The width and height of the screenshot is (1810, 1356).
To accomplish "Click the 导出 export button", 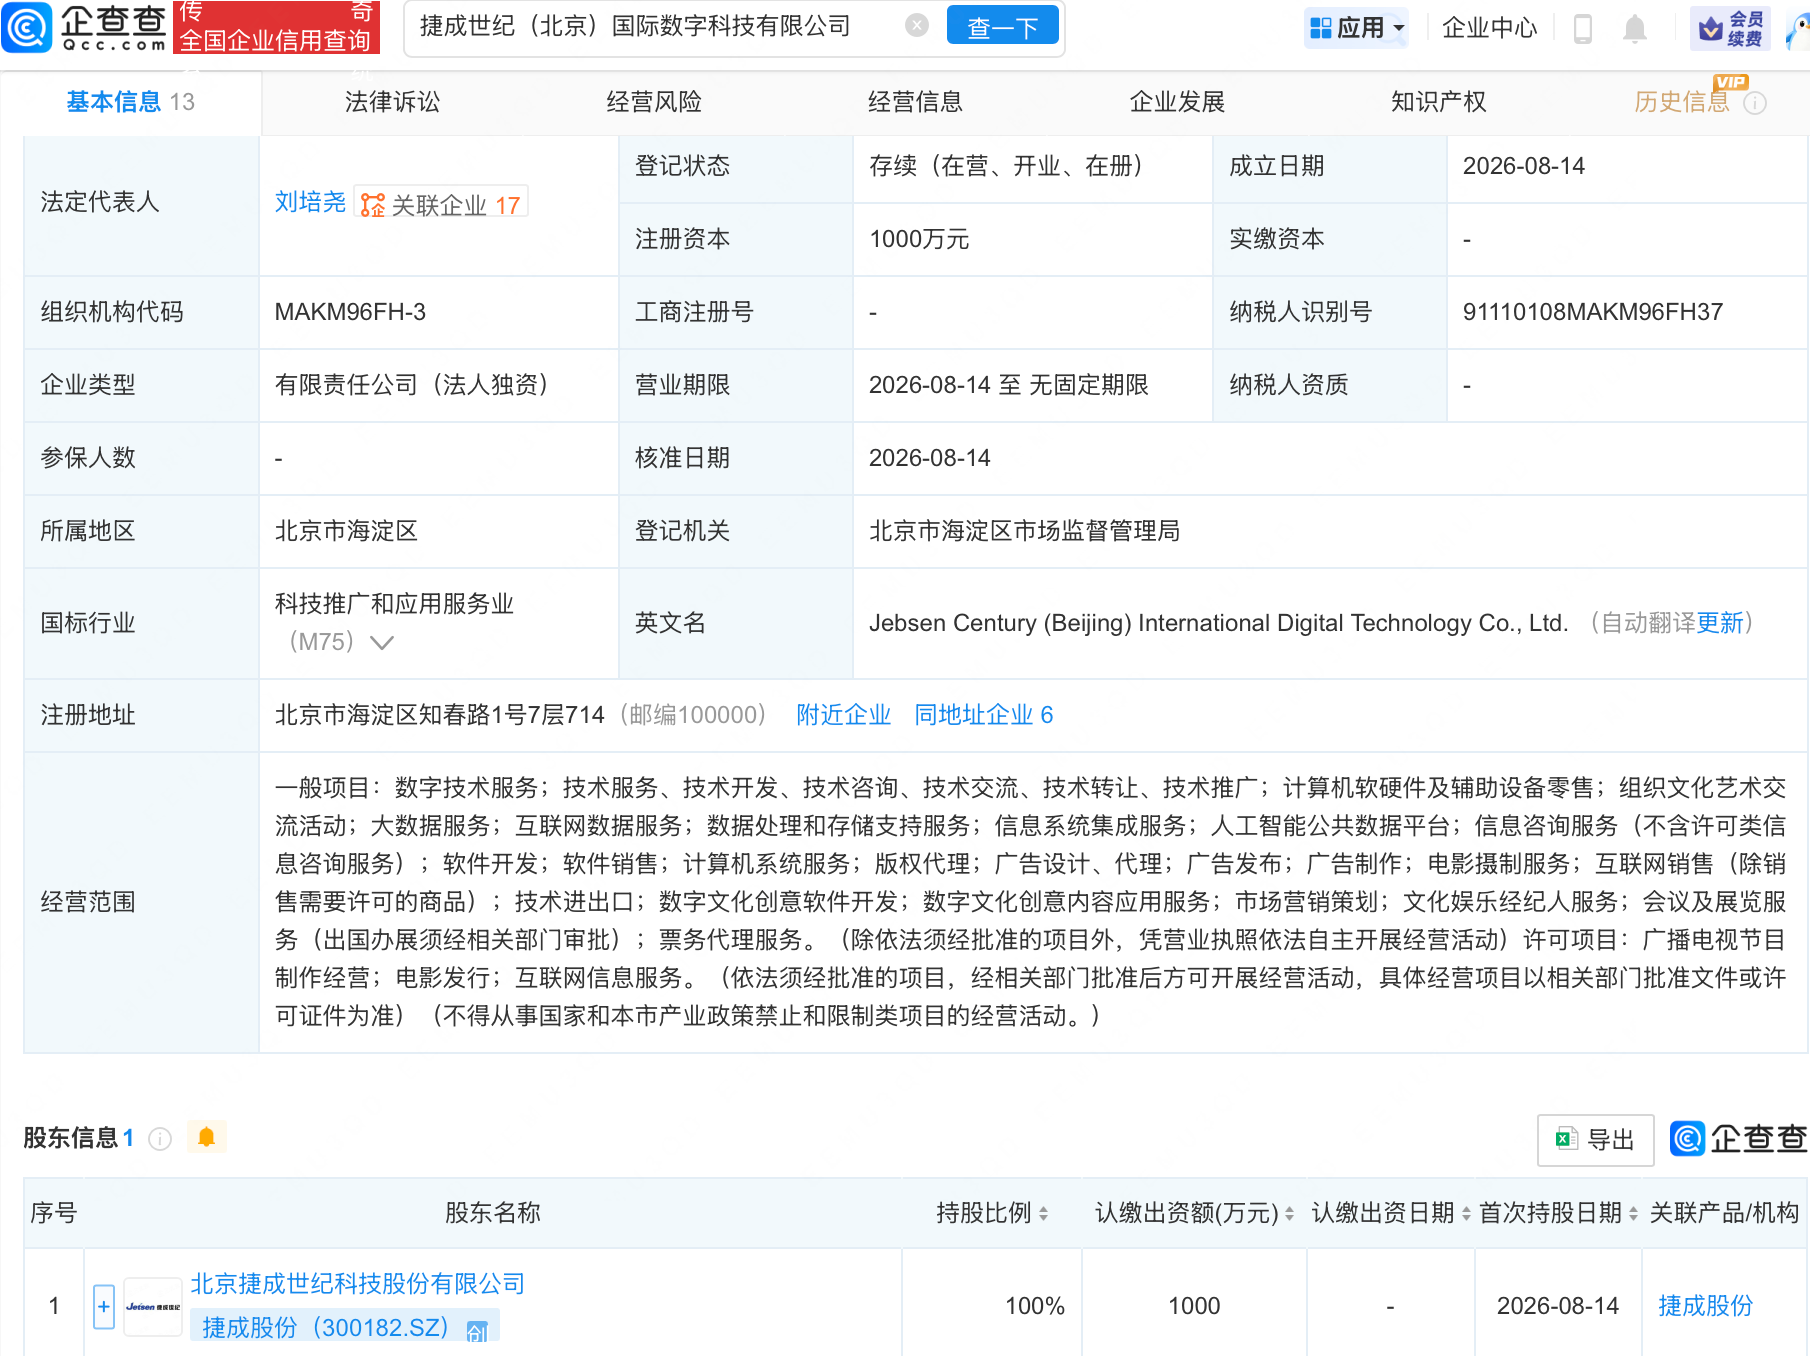I will tap(1596, 1140).
